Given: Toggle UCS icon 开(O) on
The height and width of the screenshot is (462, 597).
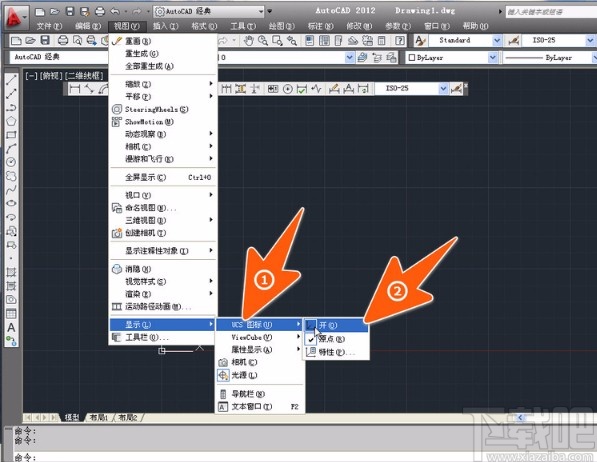Looking at the screenshot, I should coord(336,325).
